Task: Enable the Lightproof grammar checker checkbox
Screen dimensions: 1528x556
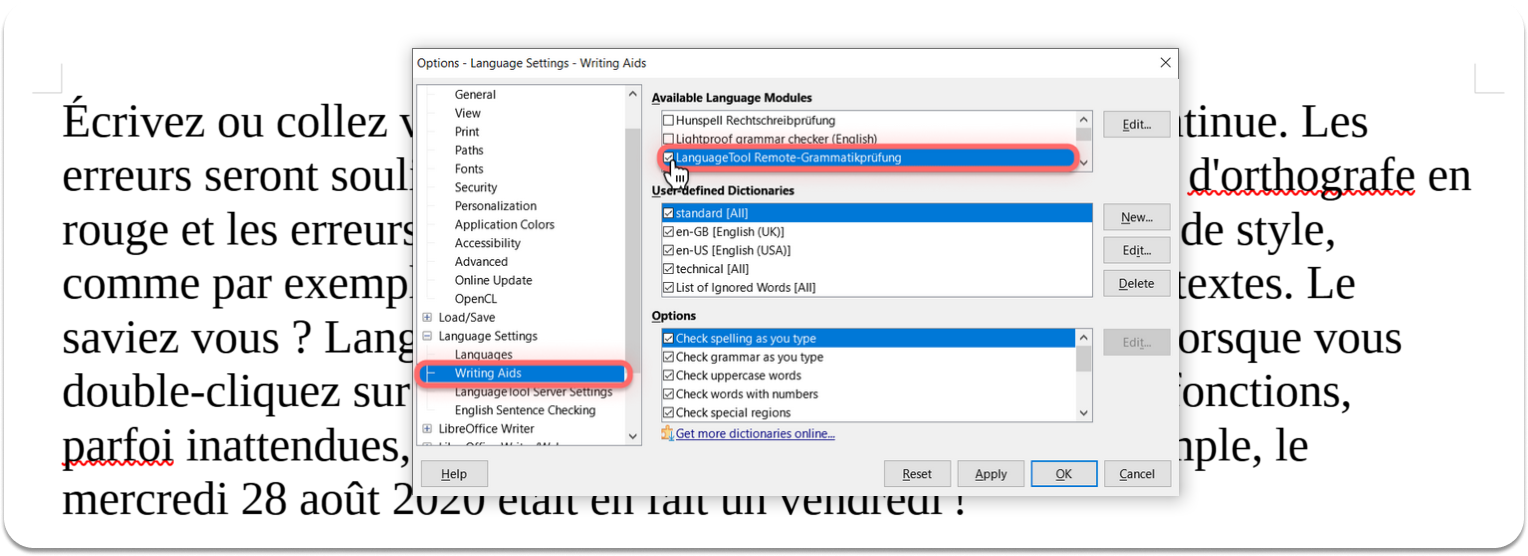Action: pyautogui.click(x=668, y=139)
